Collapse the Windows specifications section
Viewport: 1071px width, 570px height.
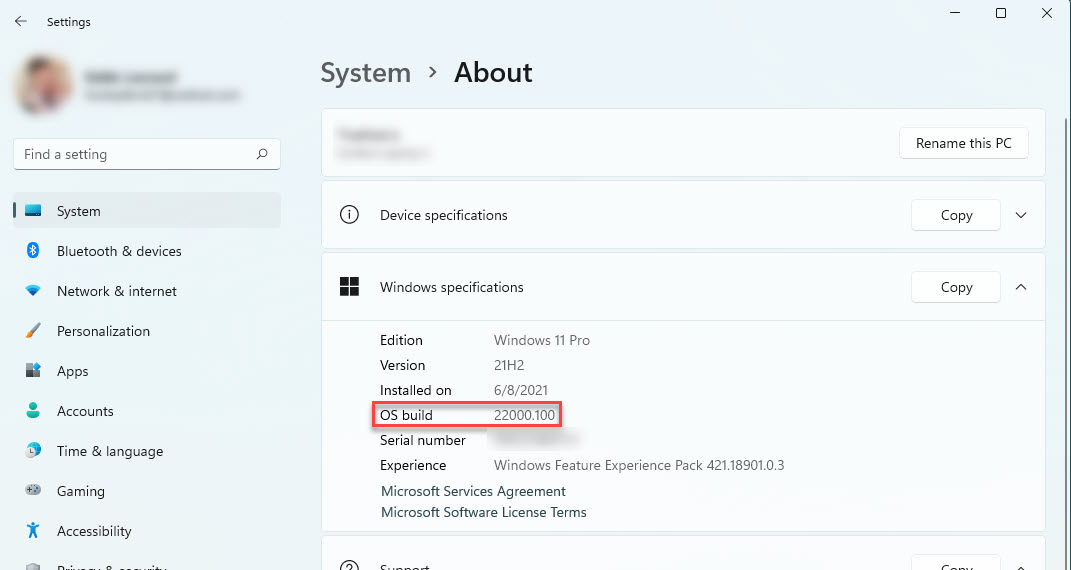click(x=1021, y=287)
